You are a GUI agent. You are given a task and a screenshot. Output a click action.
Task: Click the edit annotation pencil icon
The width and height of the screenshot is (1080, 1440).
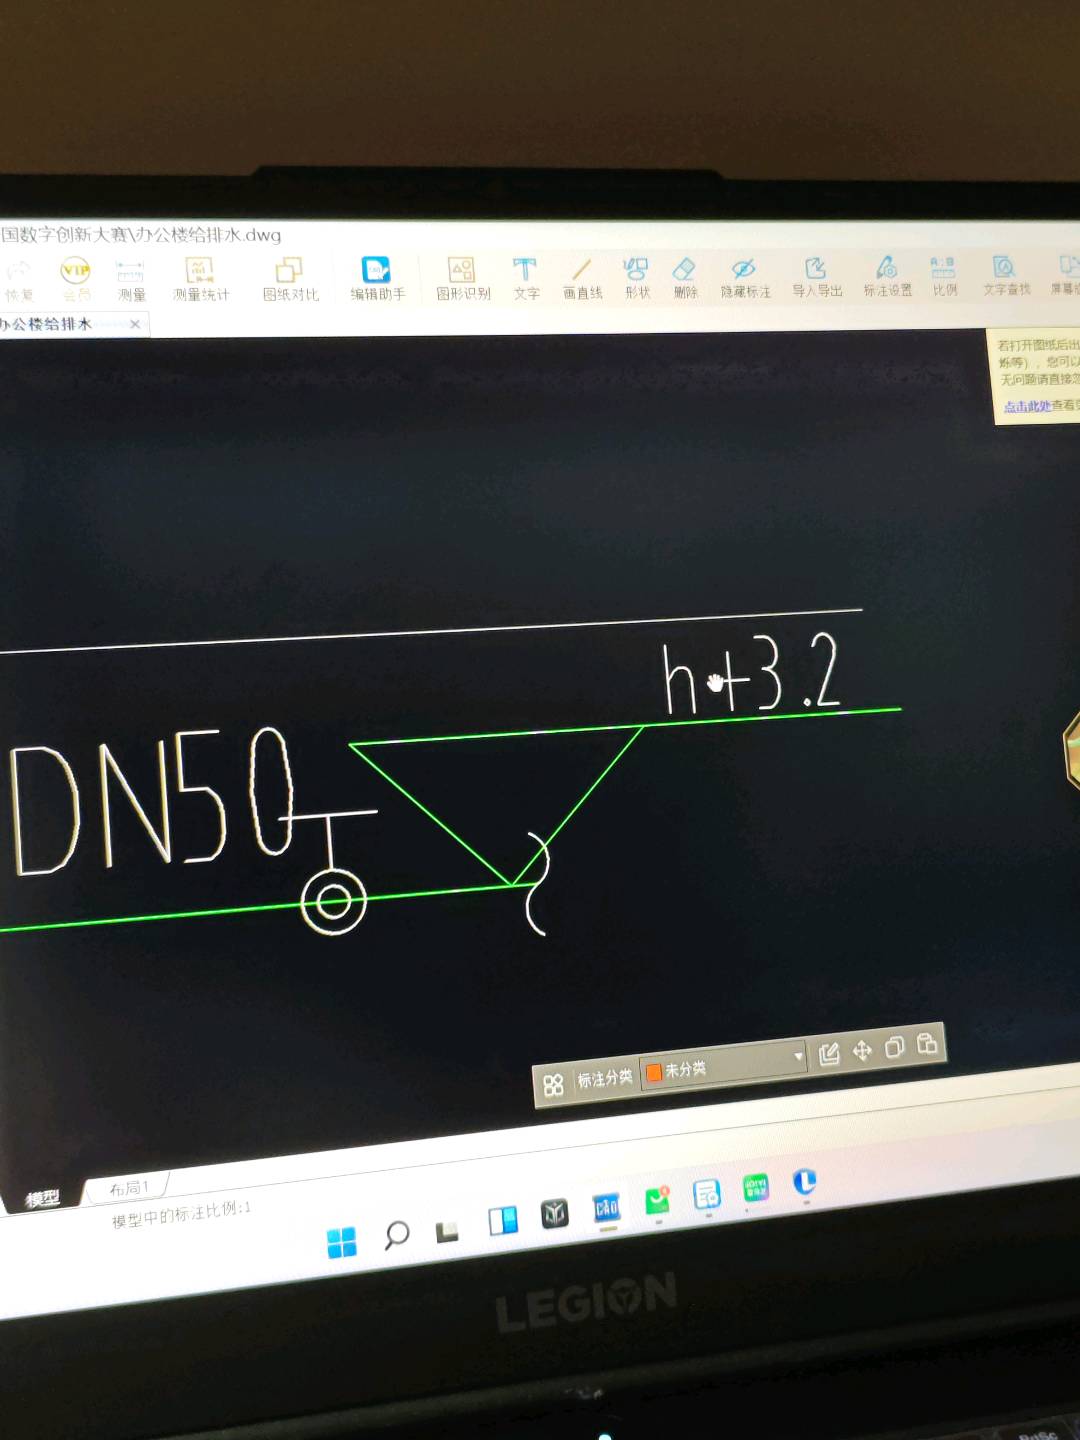(x=829, y=1053)
